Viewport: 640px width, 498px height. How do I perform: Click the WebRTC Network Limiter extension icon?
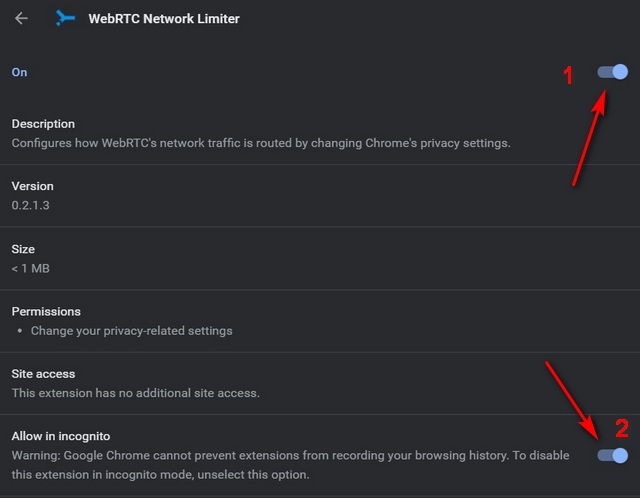click(x=65, y=18)
